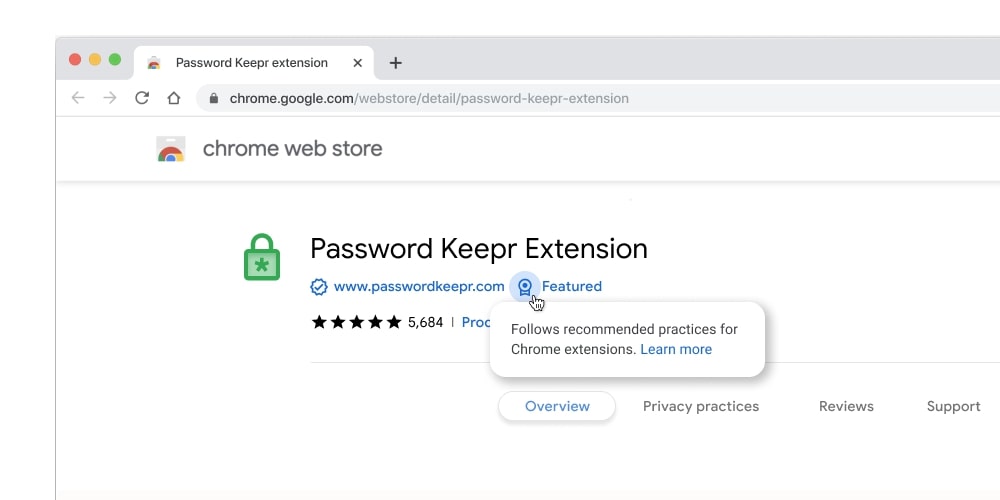The image size is (1000, 500).
Task: Go to the Support tab
Action: coord(953,406)
